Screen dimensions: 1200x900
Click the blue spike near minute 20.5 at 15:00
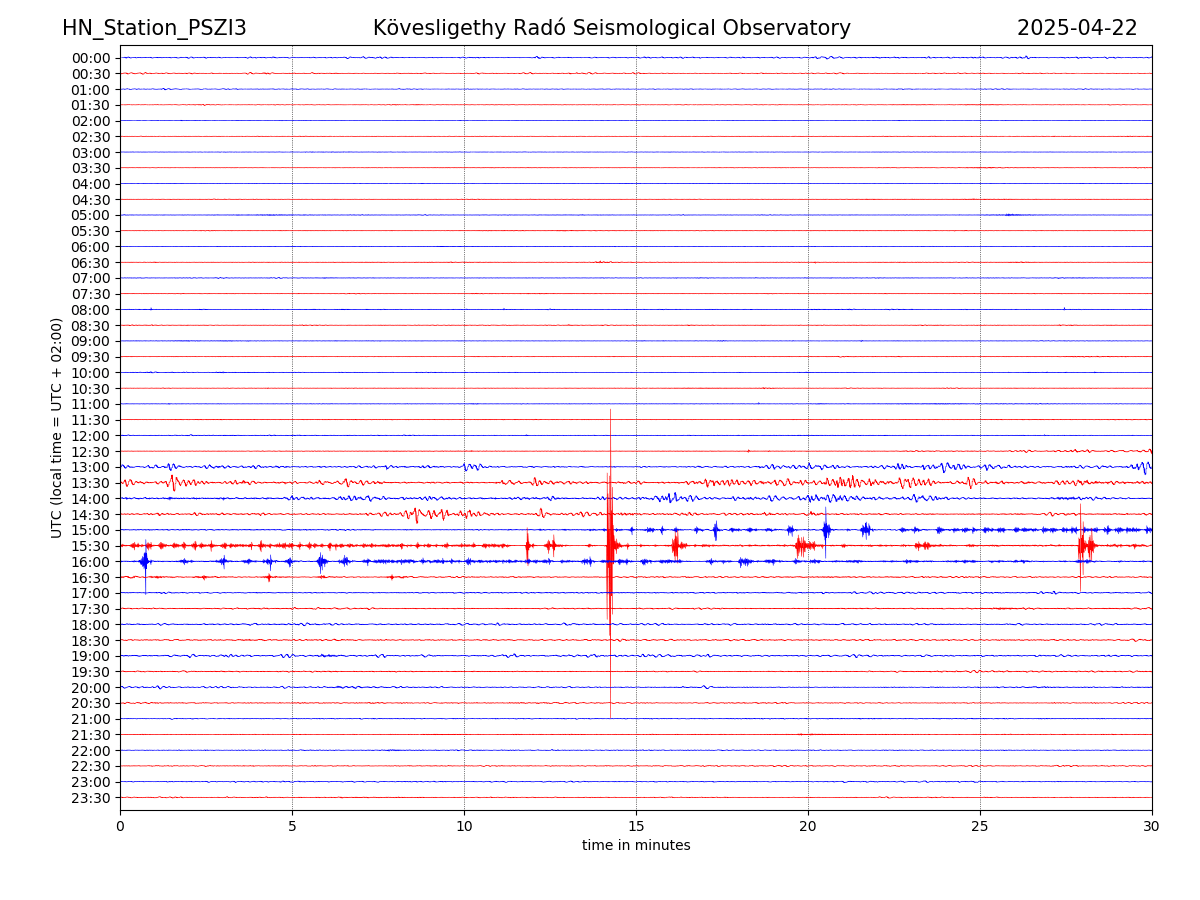click(826, 529)
